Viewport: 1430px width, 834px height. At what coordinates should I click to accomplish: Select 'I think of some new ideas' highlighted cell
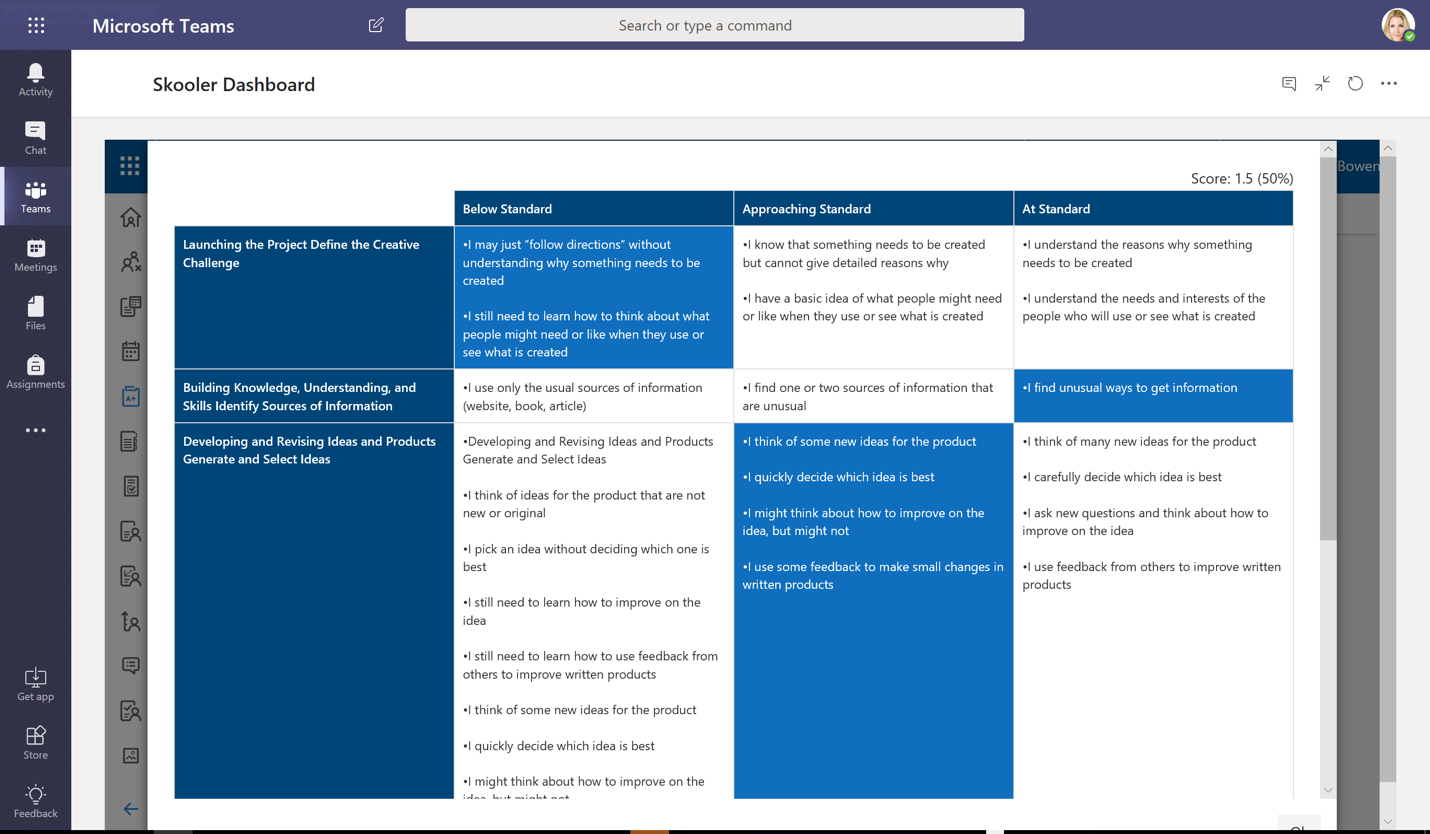point(874,611)
